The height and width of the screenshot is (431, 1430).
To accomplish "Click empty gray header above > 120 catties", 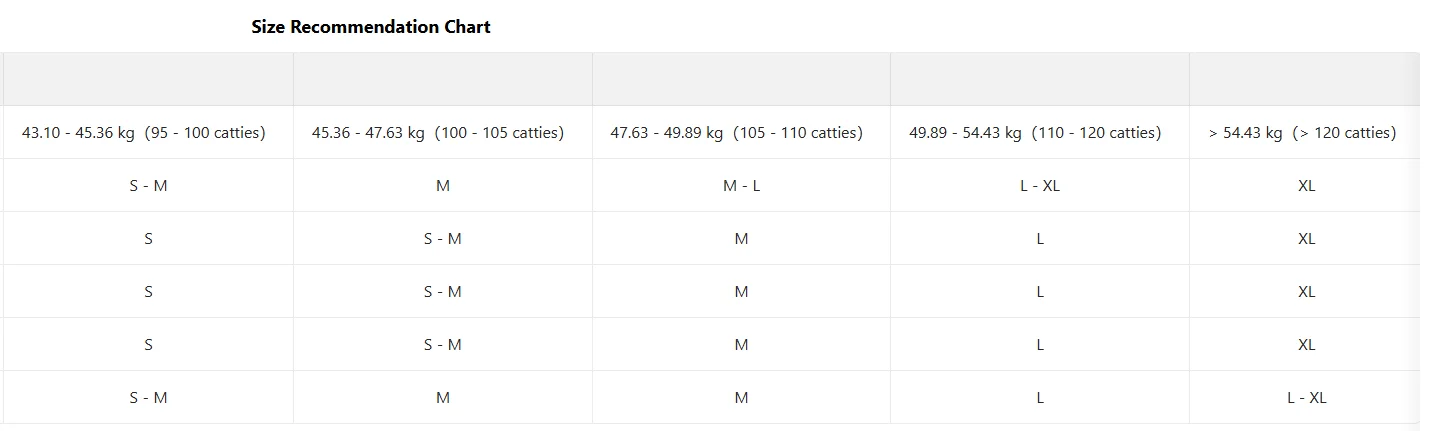I will (x=1304, y=80).
